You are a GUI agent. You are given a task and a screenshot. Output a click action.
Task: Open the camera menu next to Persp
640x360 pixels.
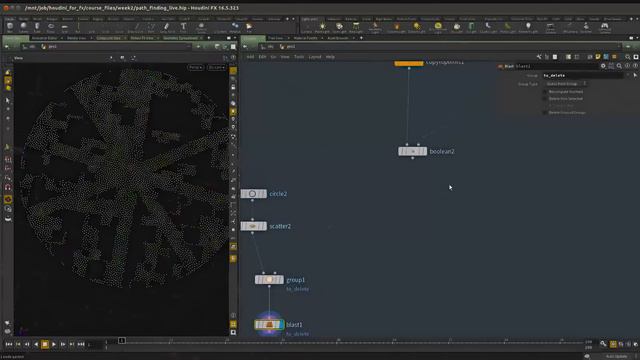pos(216,67)
